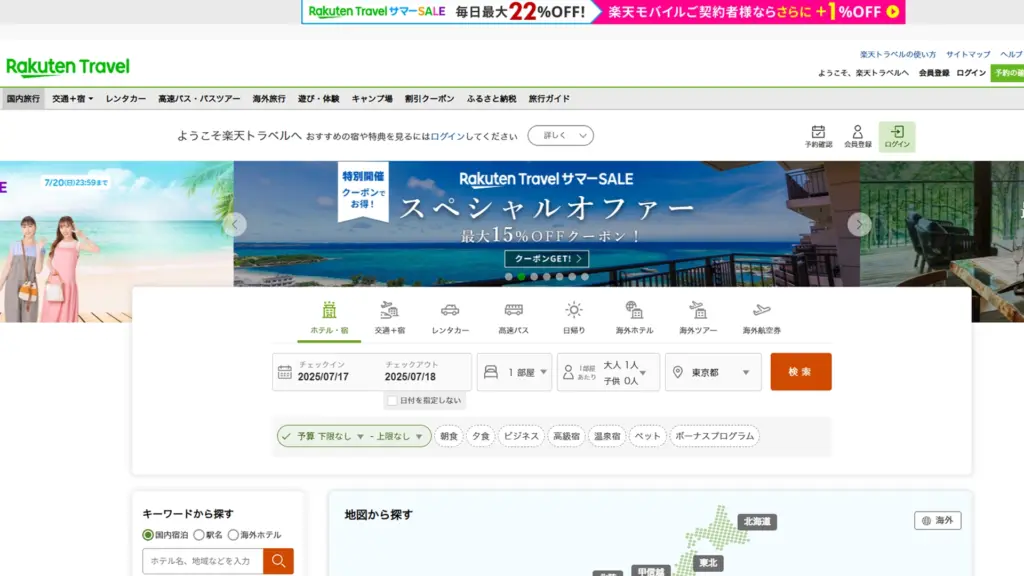Click the 会員登録 person icon

(x=857, y=136)
